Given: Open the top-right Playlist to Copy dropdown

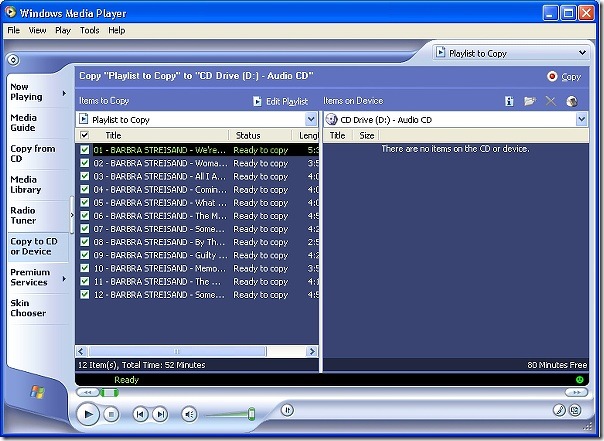Looking at the screenshot, I should [582, 53].
